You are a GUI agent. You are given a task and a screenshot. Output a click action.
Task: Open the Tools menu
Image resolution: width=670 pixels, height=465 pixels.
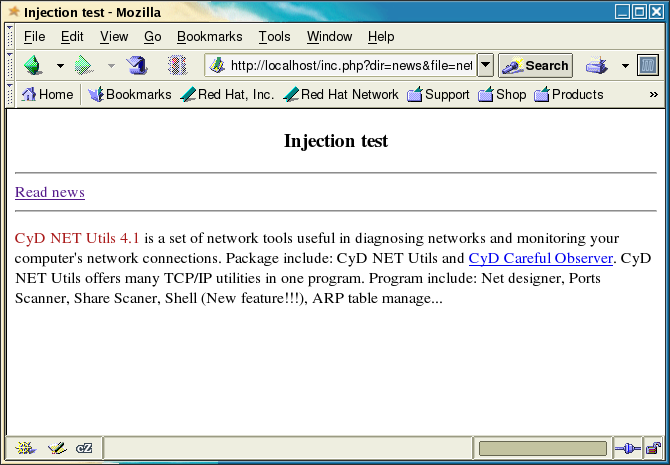coord(274,37)
